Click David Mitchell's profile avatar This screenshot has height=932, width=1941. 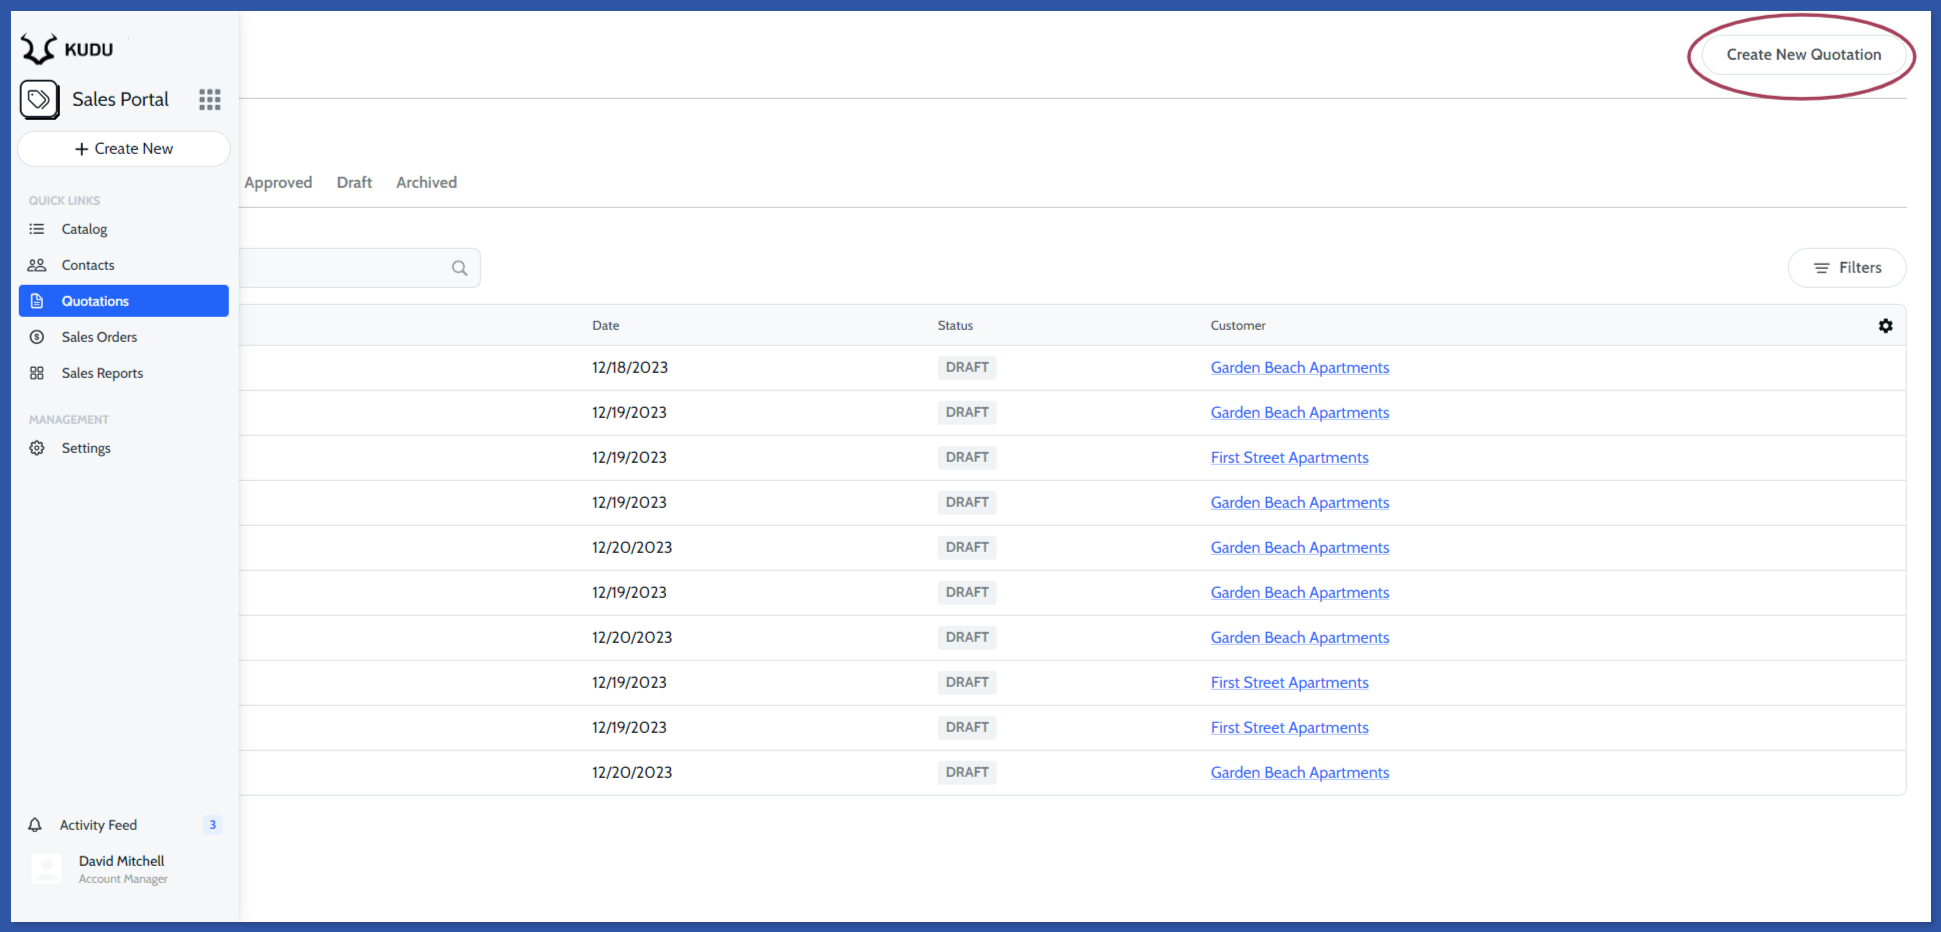[x=47, y=869]
